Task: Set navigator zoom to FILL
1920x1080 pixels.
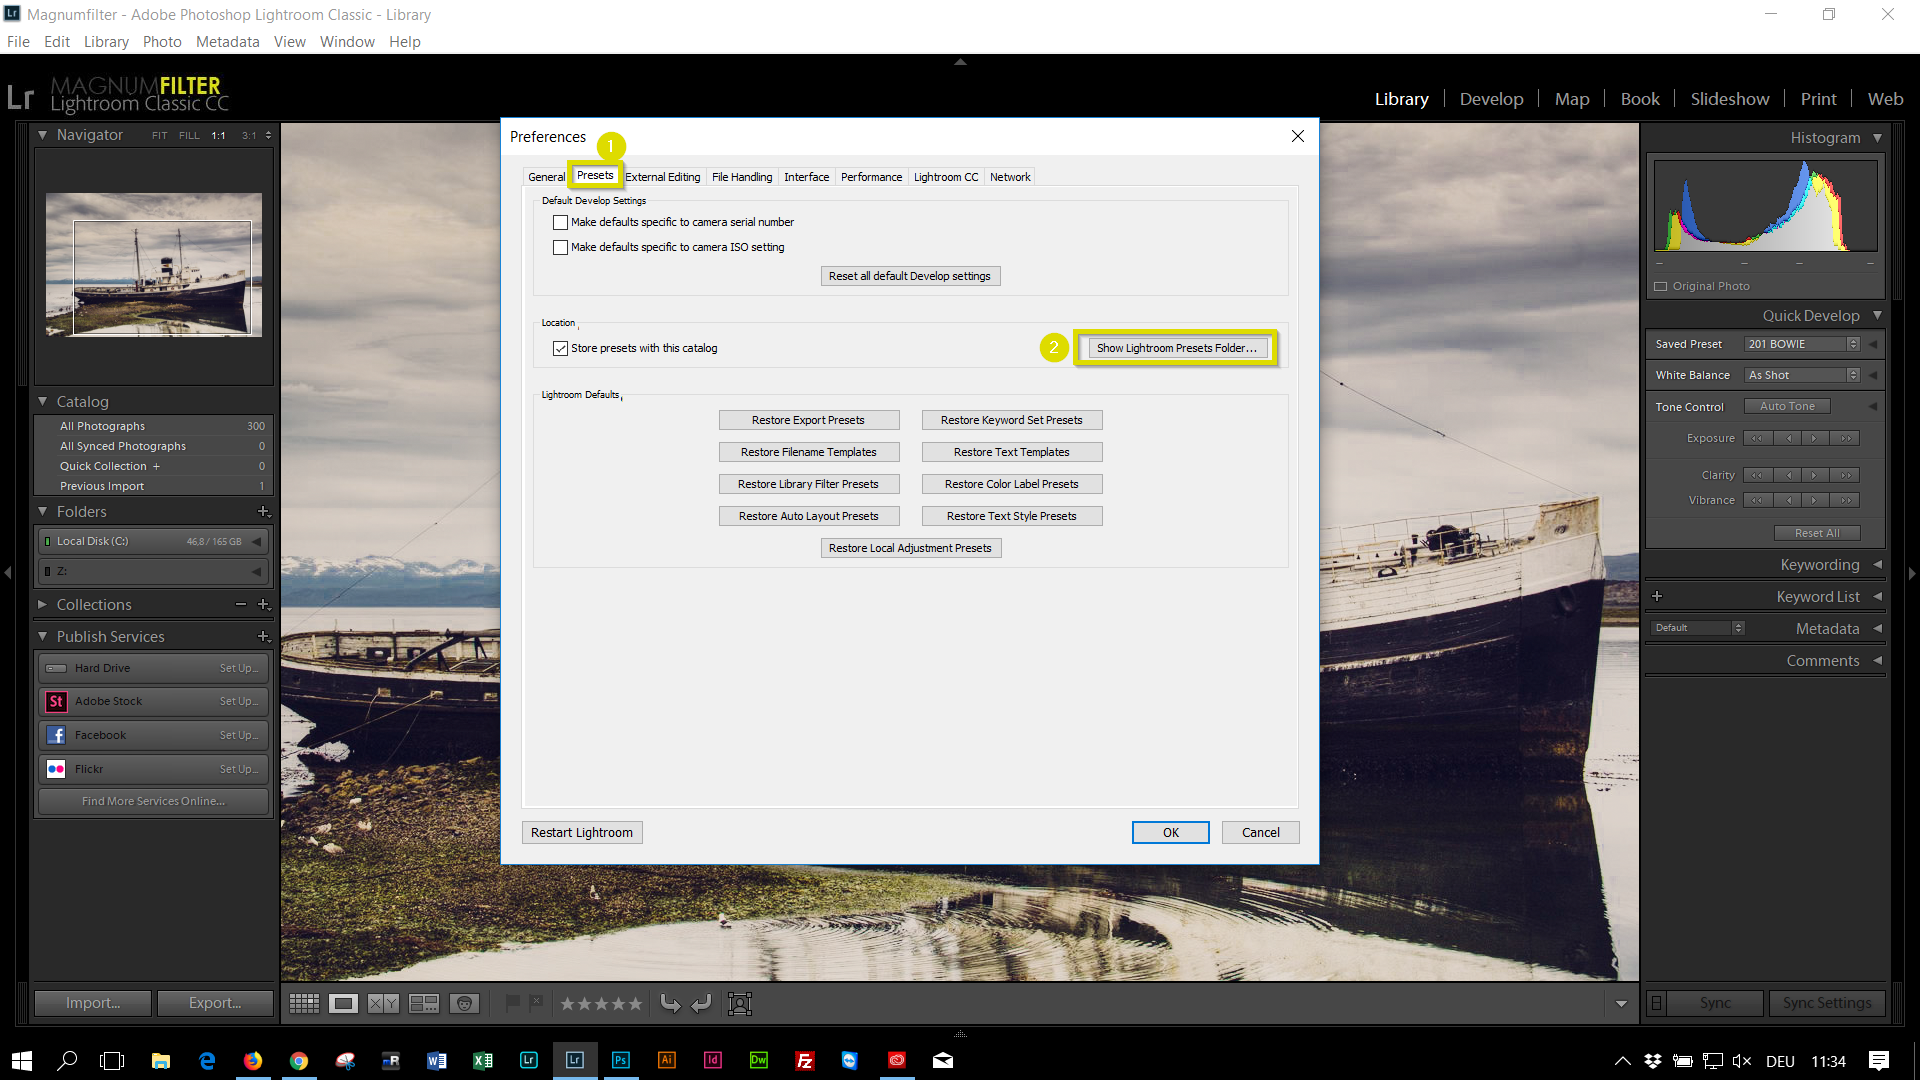Action: click(x=189, y=135)
